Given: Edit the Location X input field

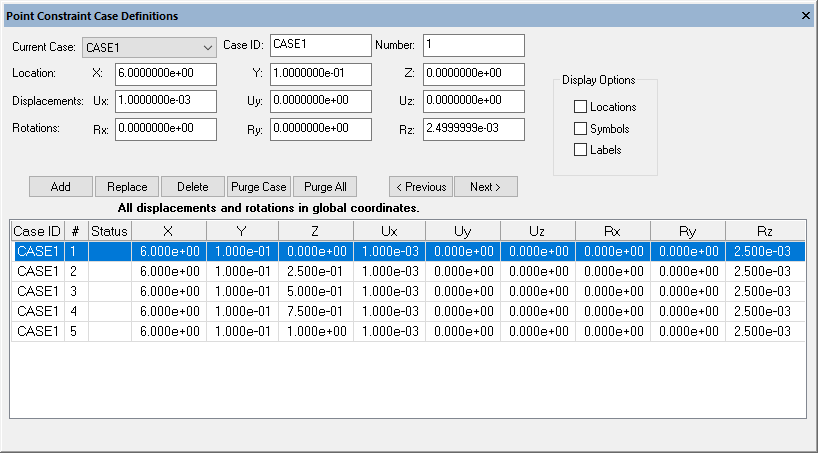Looking at the screenshot, I should click(166, 74).
